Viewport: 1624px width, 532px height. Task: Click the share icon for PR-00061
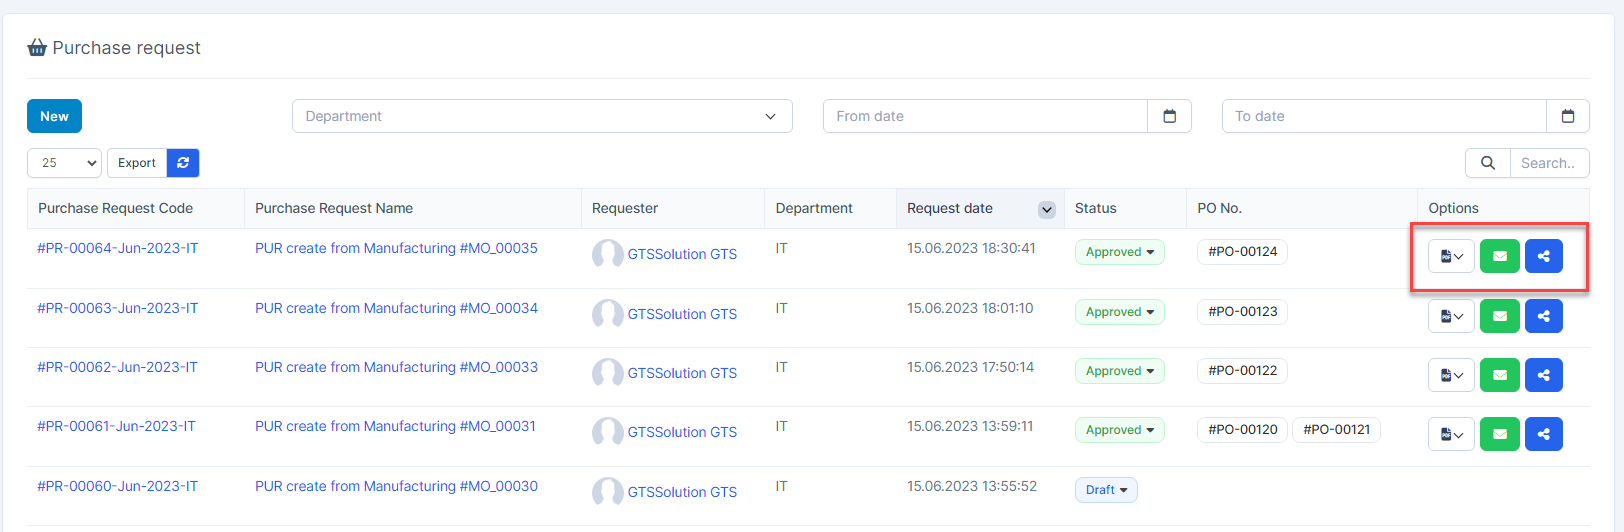coord(1543,434)
